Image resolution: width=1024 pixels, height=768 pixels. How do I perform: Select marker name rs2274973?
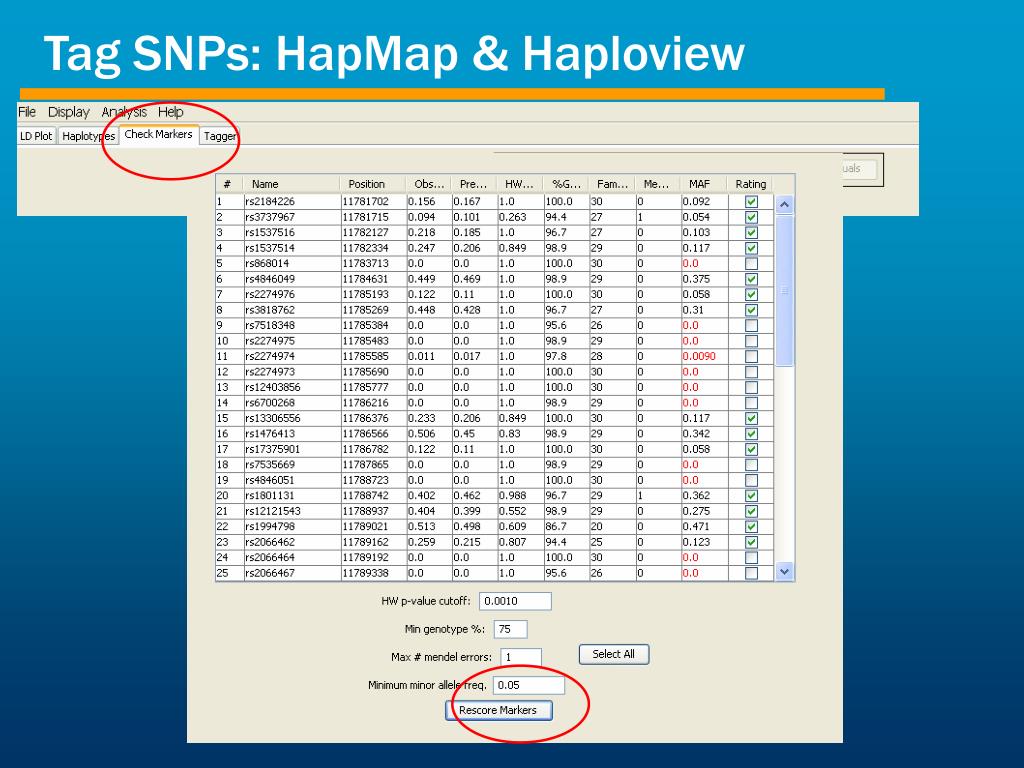(270, 372)
